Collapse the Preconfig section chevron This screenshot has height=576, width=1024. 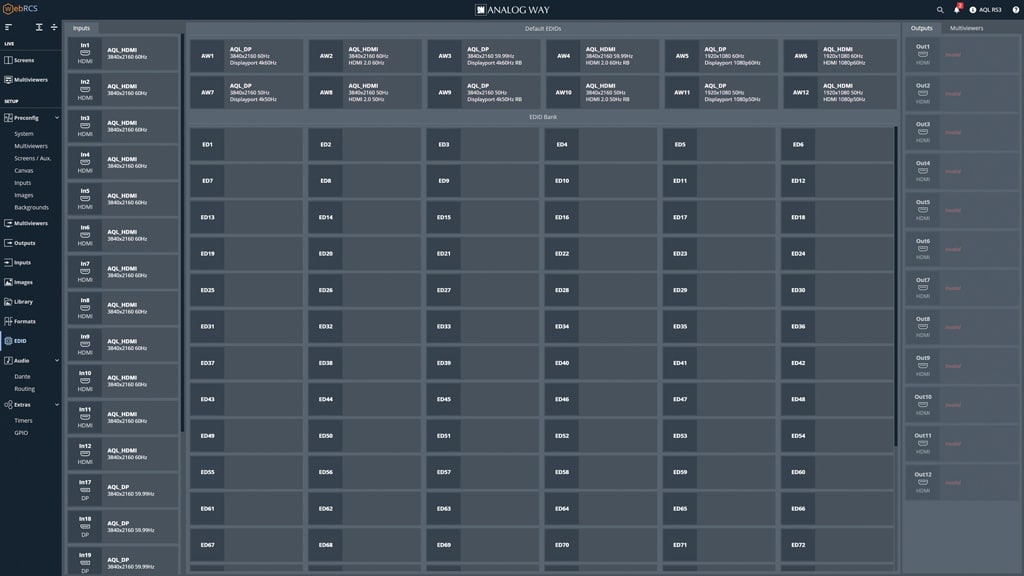(57, 118)
